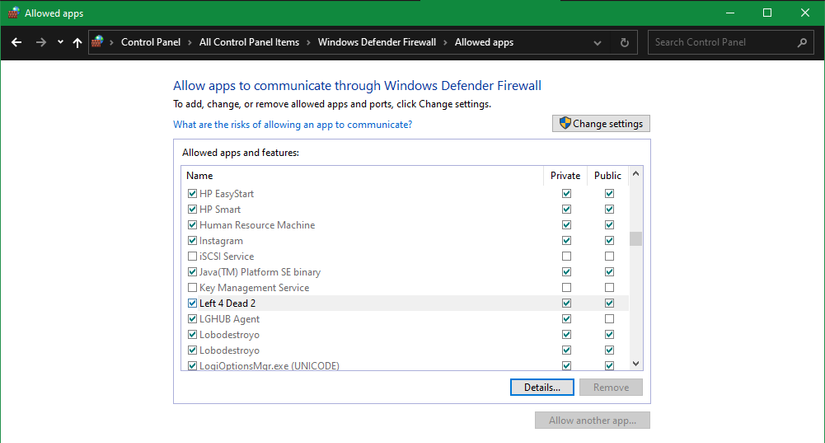Uncheck Private box for Left 4 Dead 2
The width and height of the screenshot is (825, 443).
[x=567, y=303]
